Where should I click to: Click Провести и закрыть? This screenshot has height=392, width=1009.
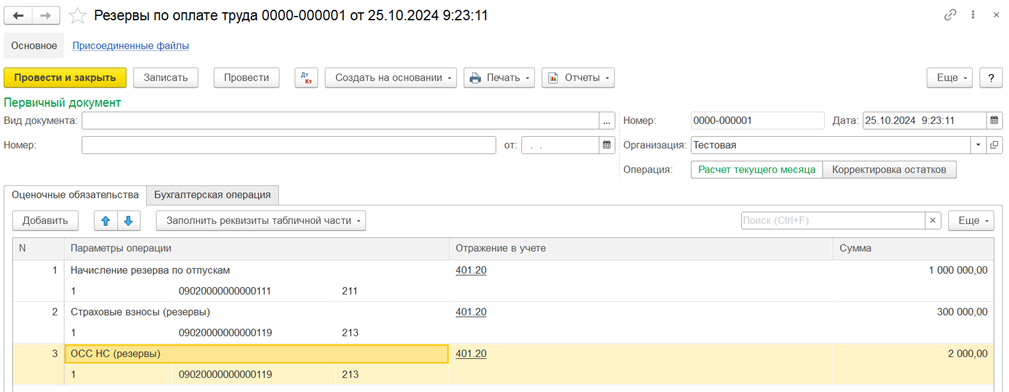[x=65, y=78]
